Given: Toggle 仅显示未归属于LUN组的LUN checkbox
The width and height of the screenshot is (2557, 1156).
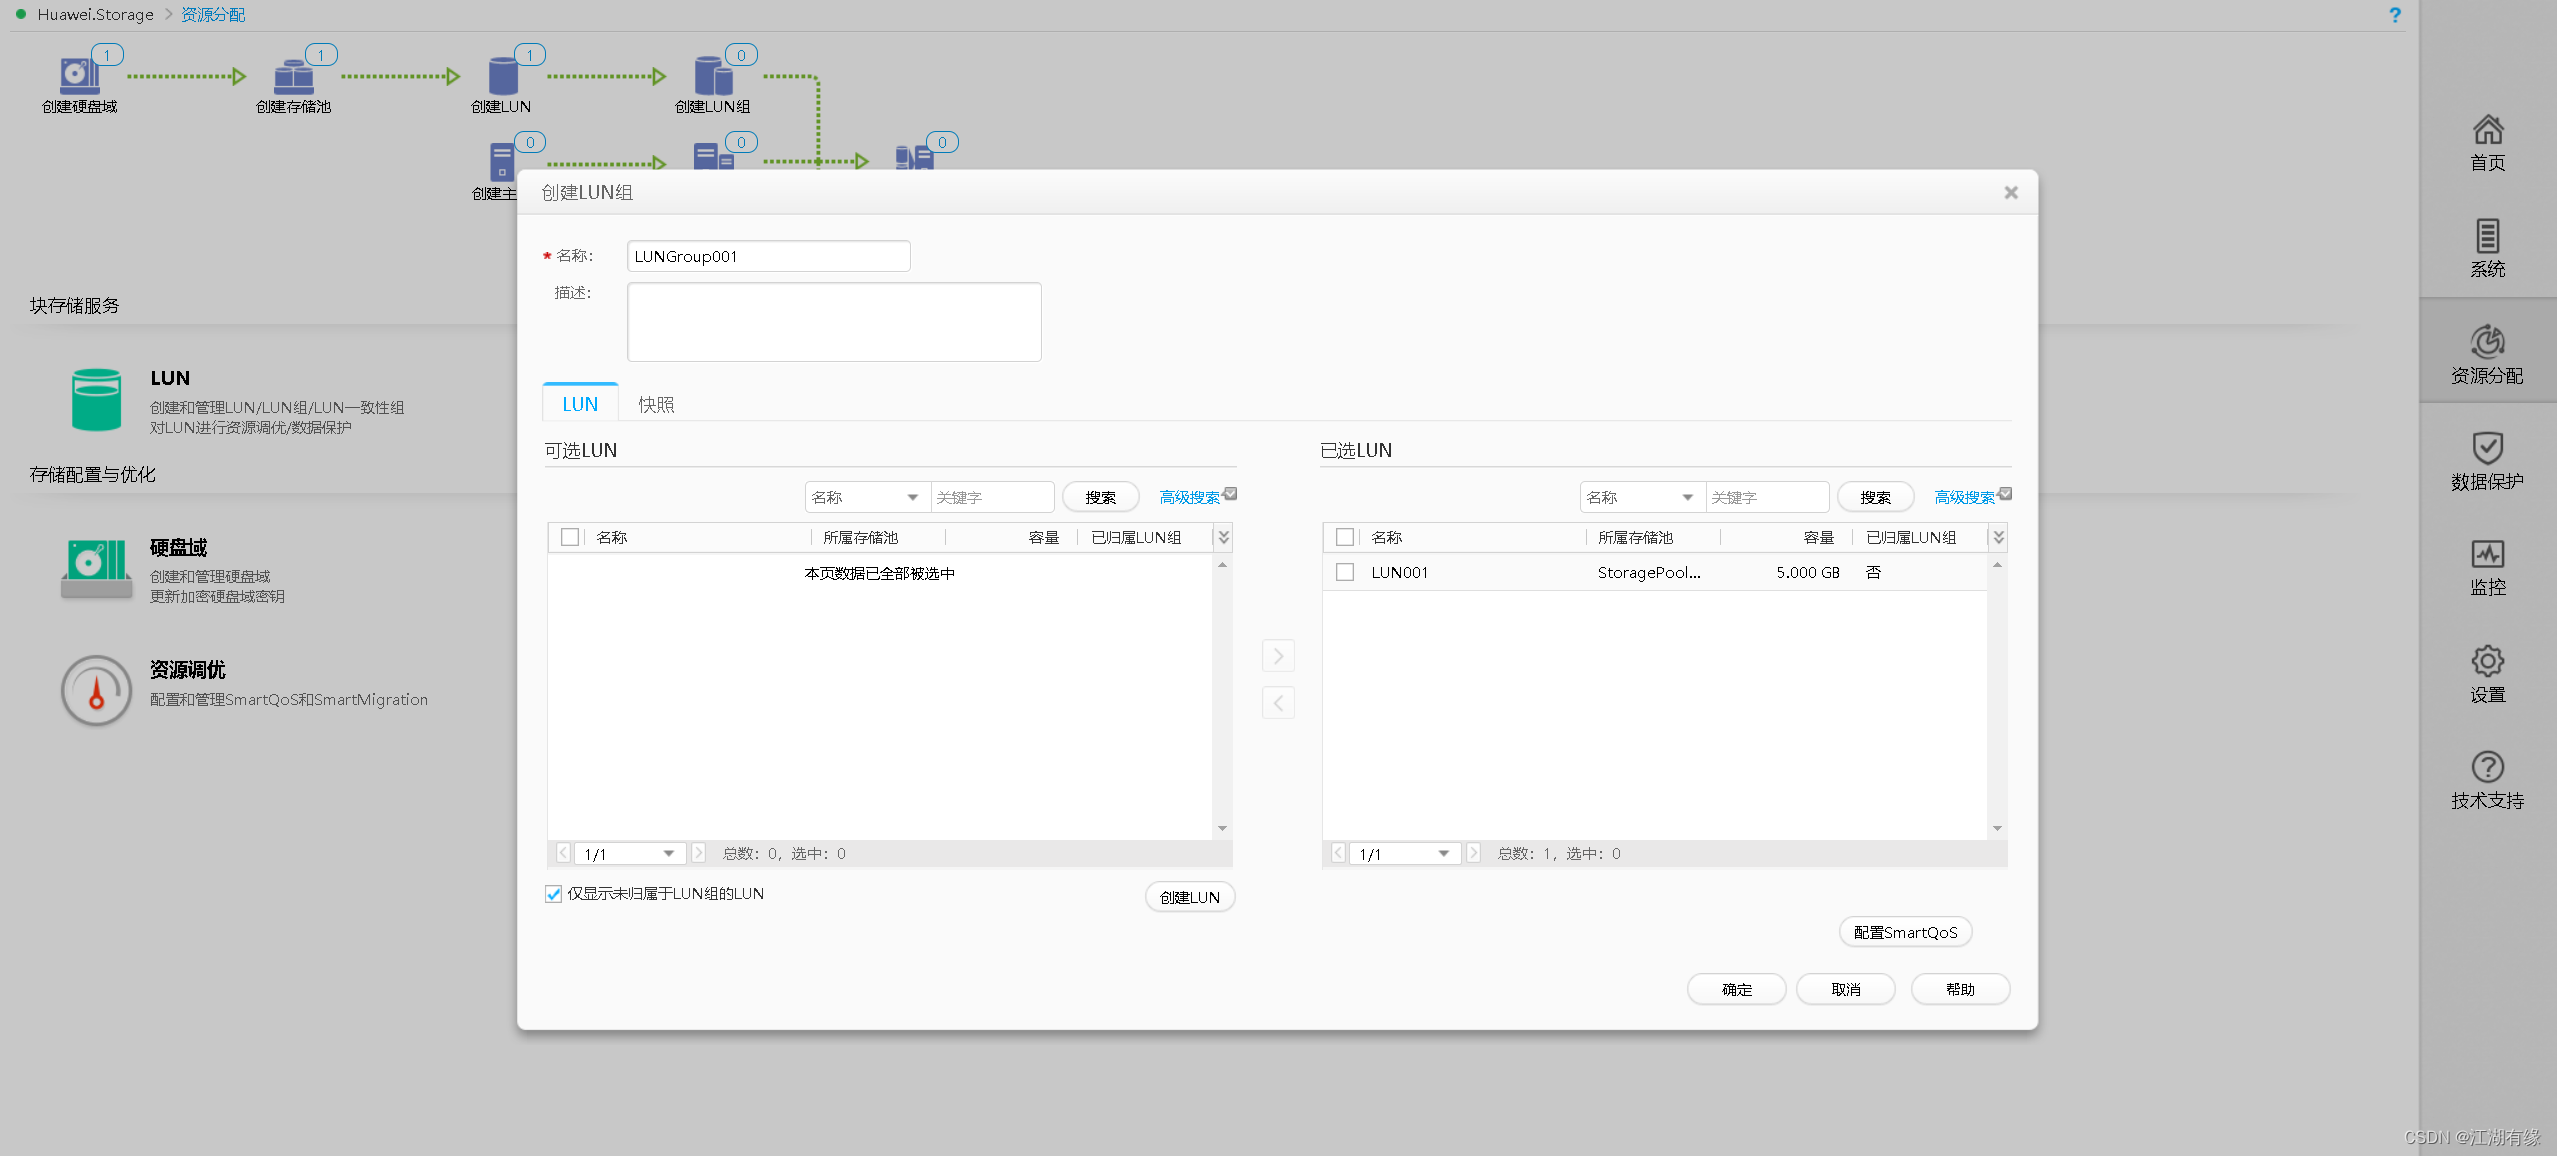Looking at the screenshot, I should 553,894.
